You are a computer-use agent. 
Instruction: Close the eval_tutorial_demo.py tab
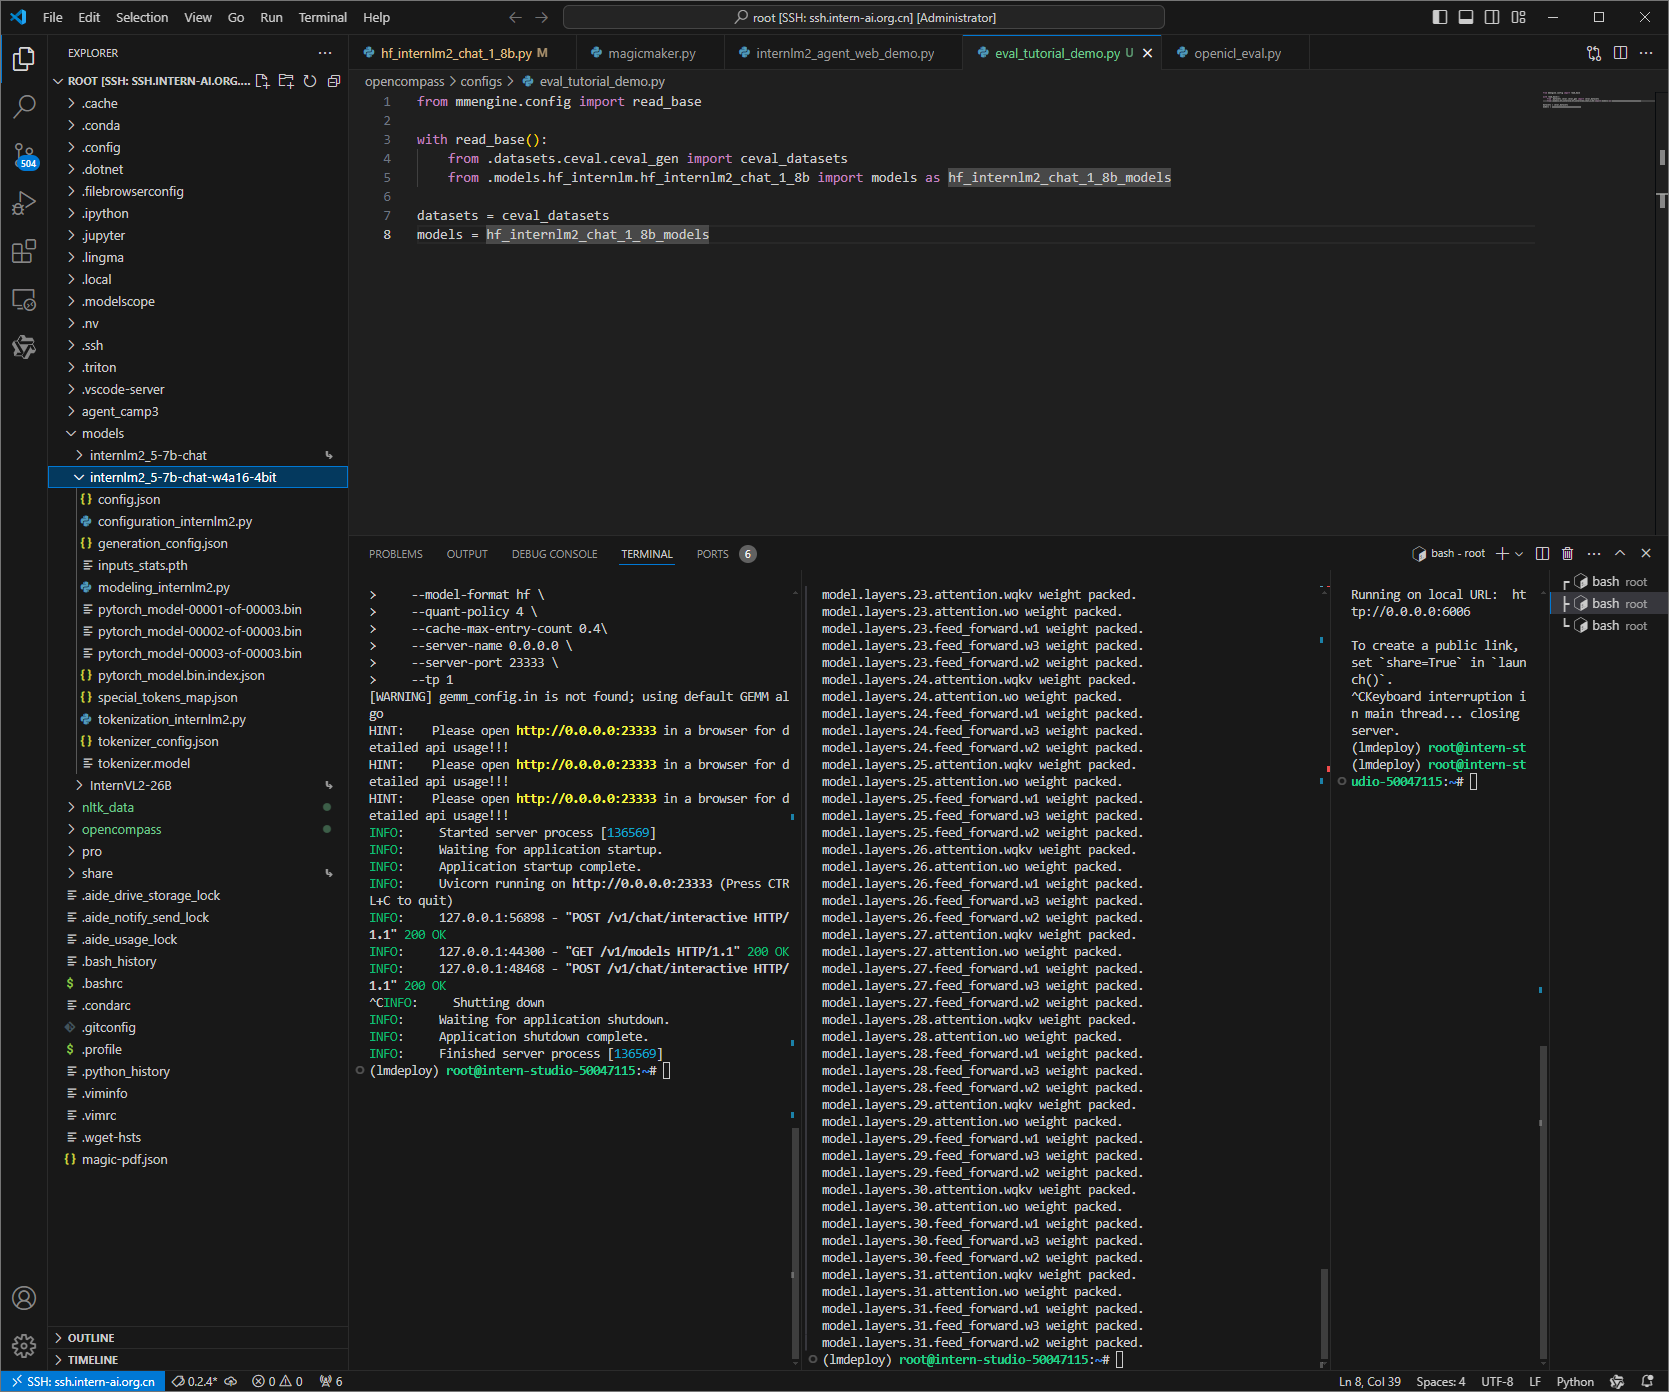pyautogui.click(x=1147, y=53)
